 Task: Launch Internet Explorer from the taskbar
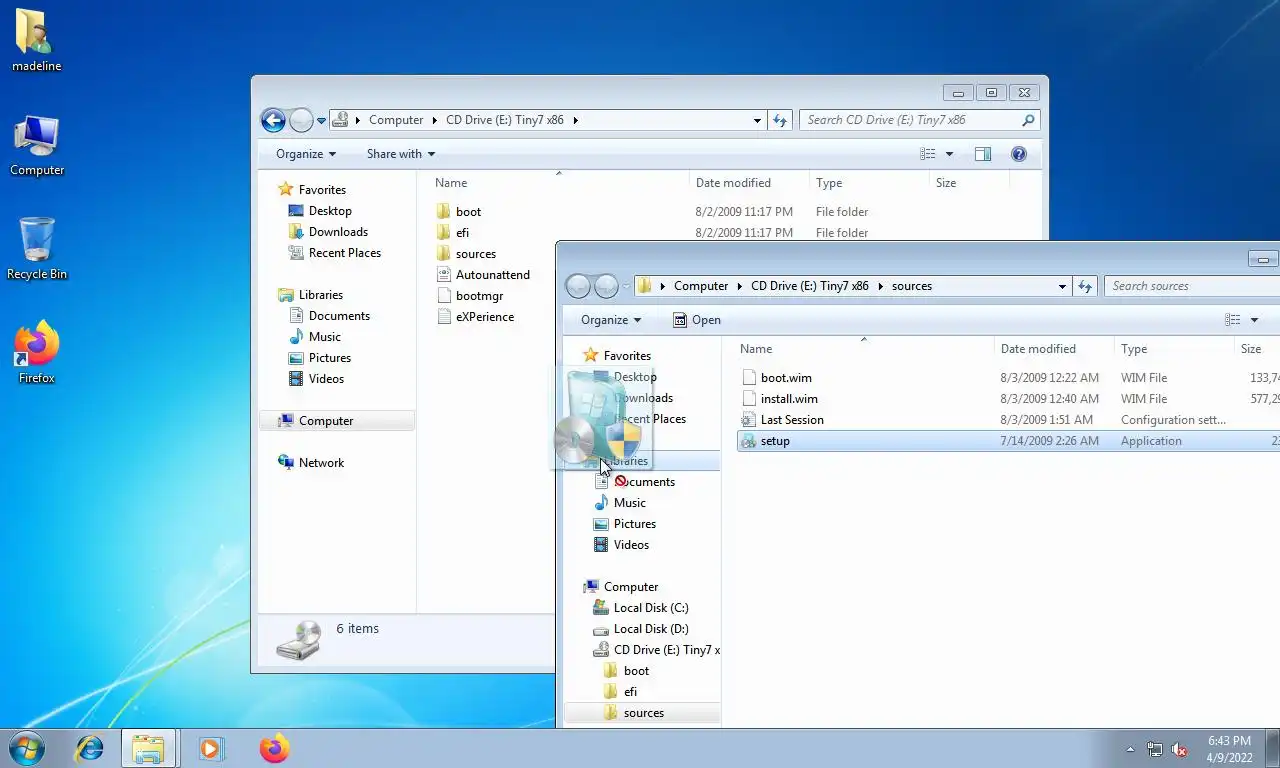pyautogui.click(x=90, y=747)
